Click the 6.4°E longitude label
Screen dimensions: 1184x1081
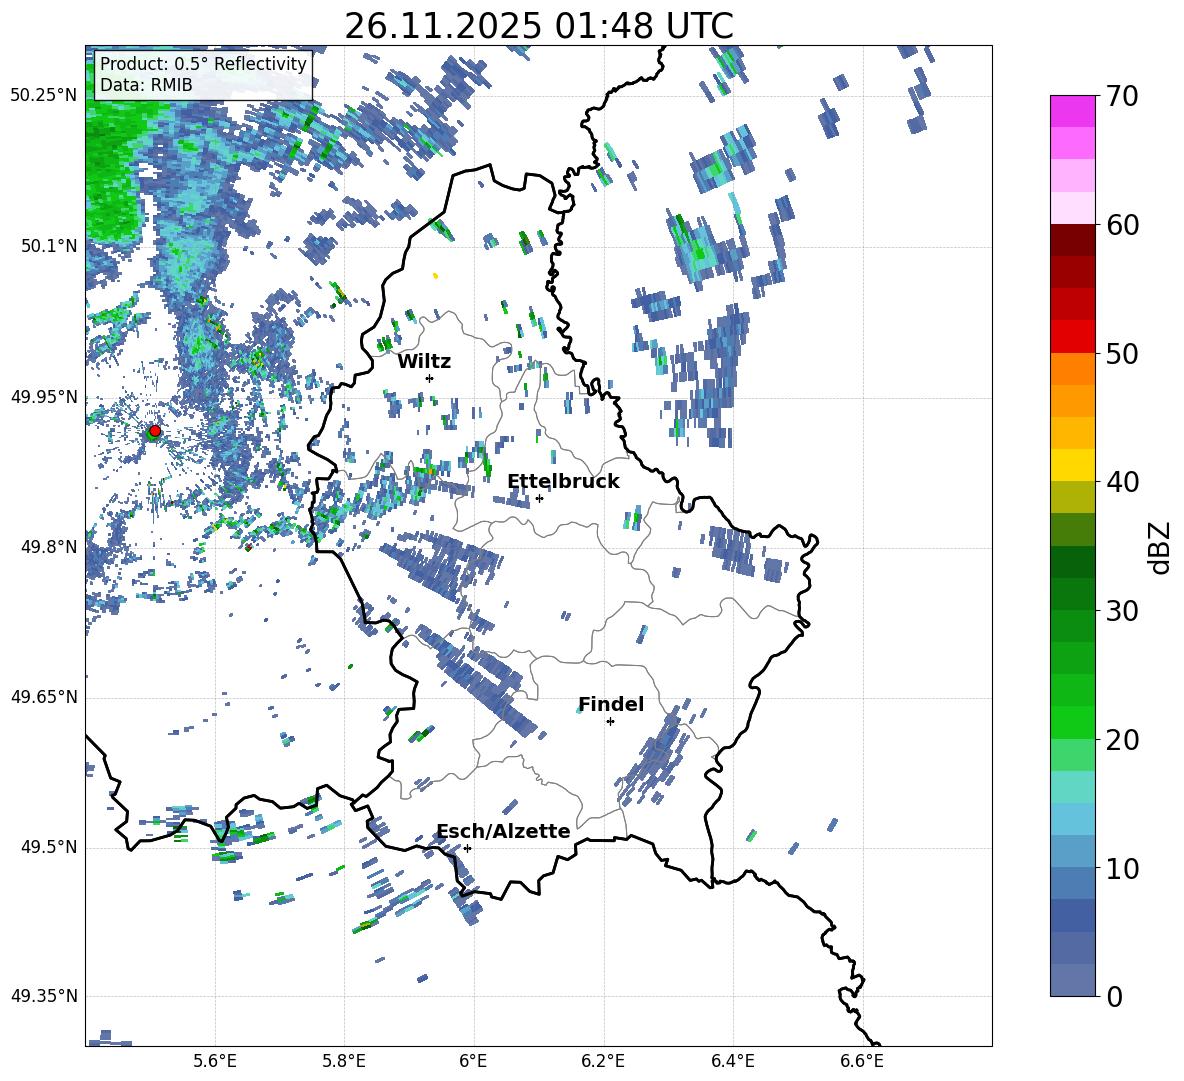tap(732, 1061)
